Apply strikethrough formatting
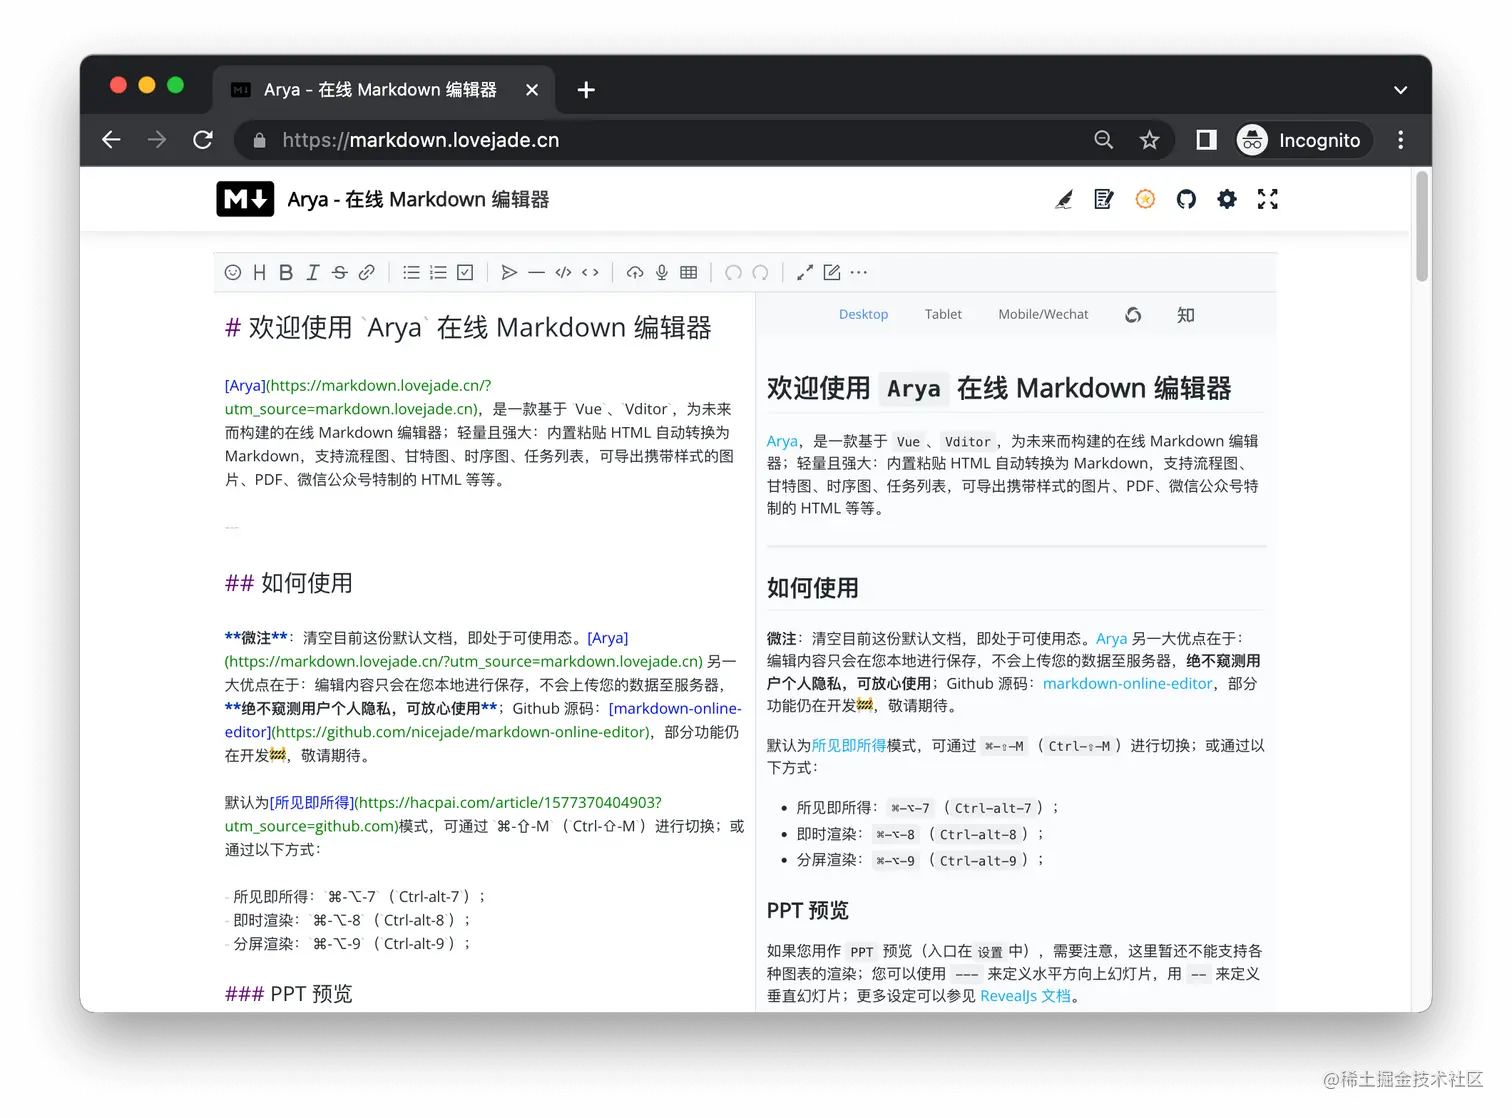The width and height of the screenshot is (1512, 1118). pos(339,272)
